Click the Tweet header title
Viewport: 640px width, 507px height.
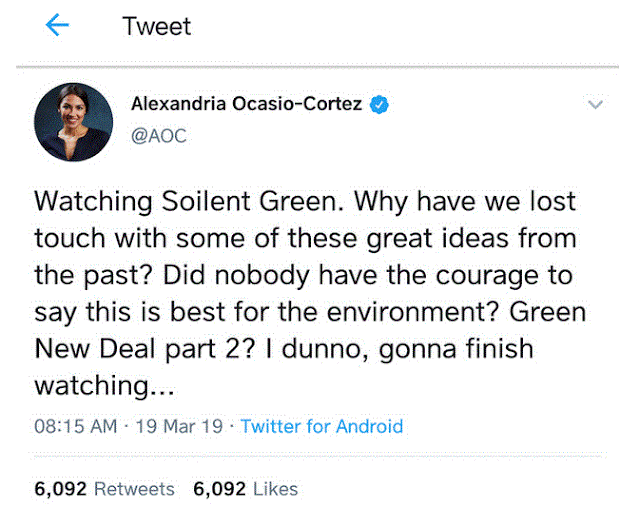[x=156, y=26]
